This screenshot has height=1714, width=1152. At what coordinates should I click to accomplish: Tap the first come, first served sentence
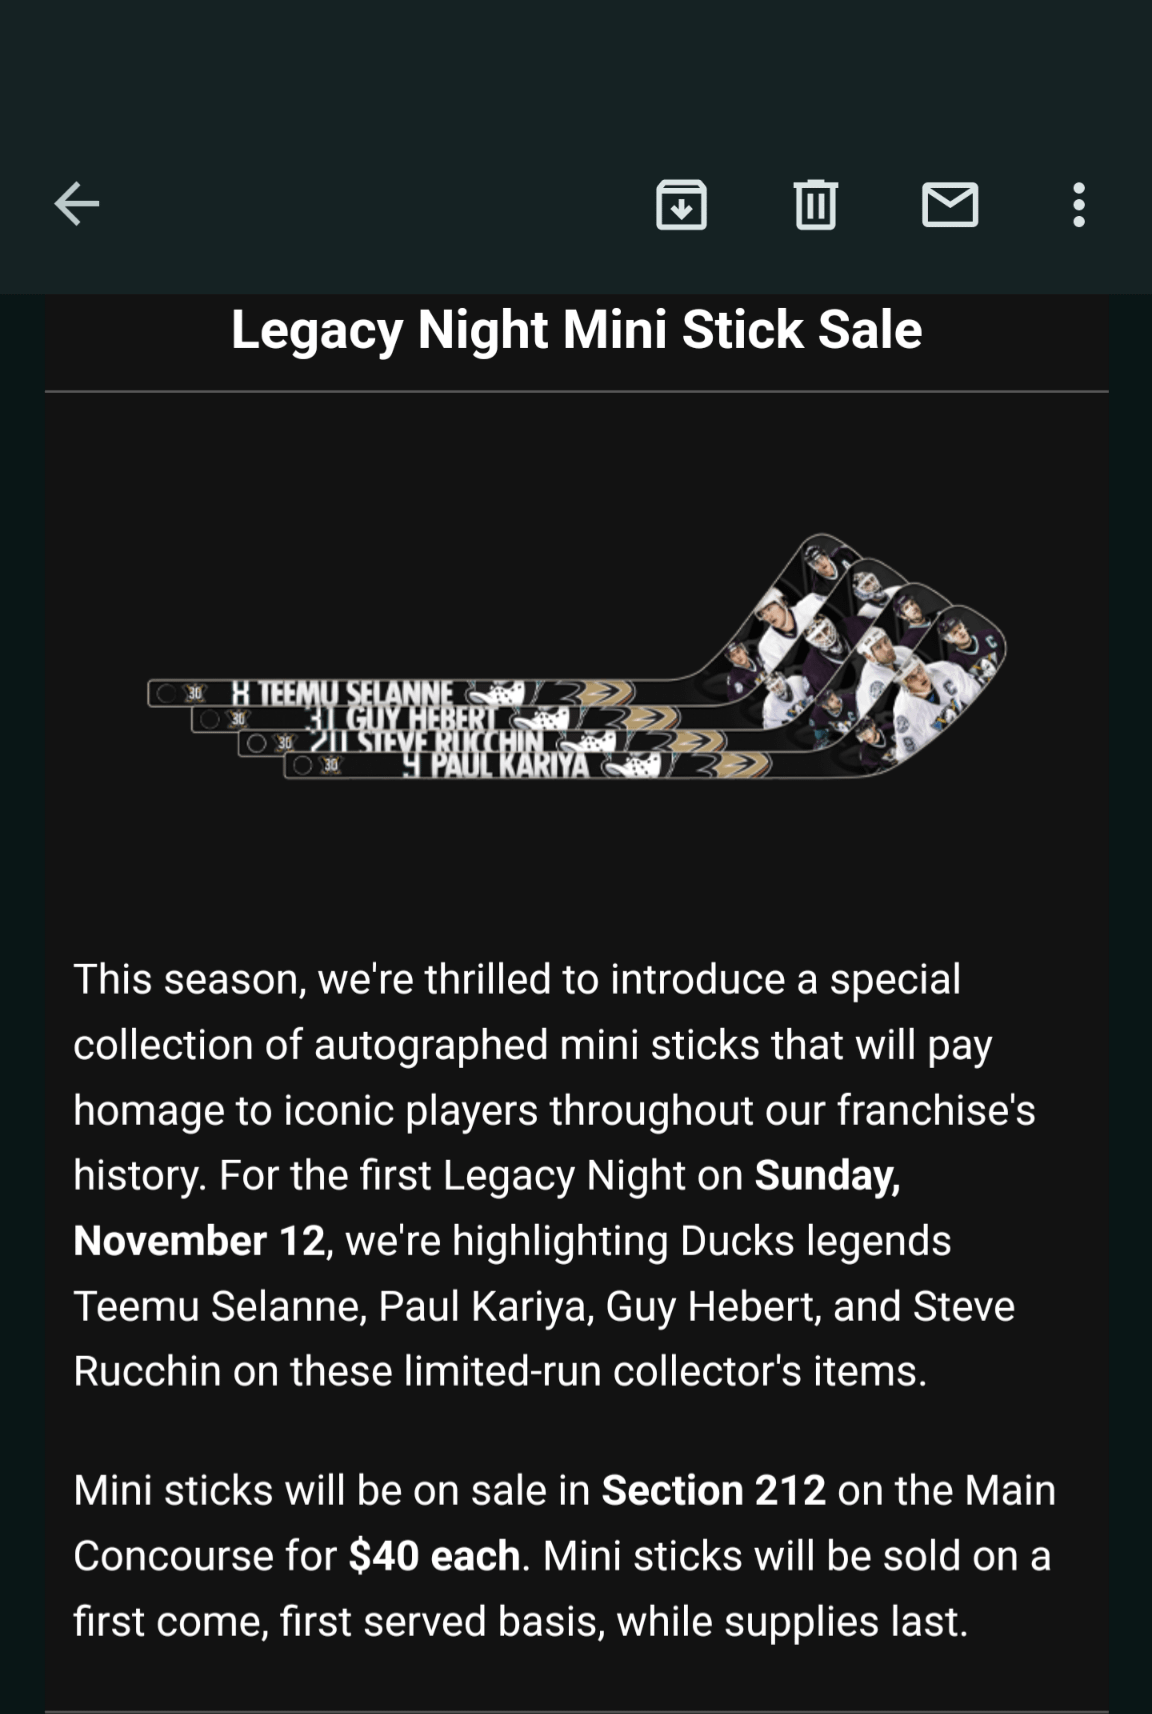(x=520, y=1621)
